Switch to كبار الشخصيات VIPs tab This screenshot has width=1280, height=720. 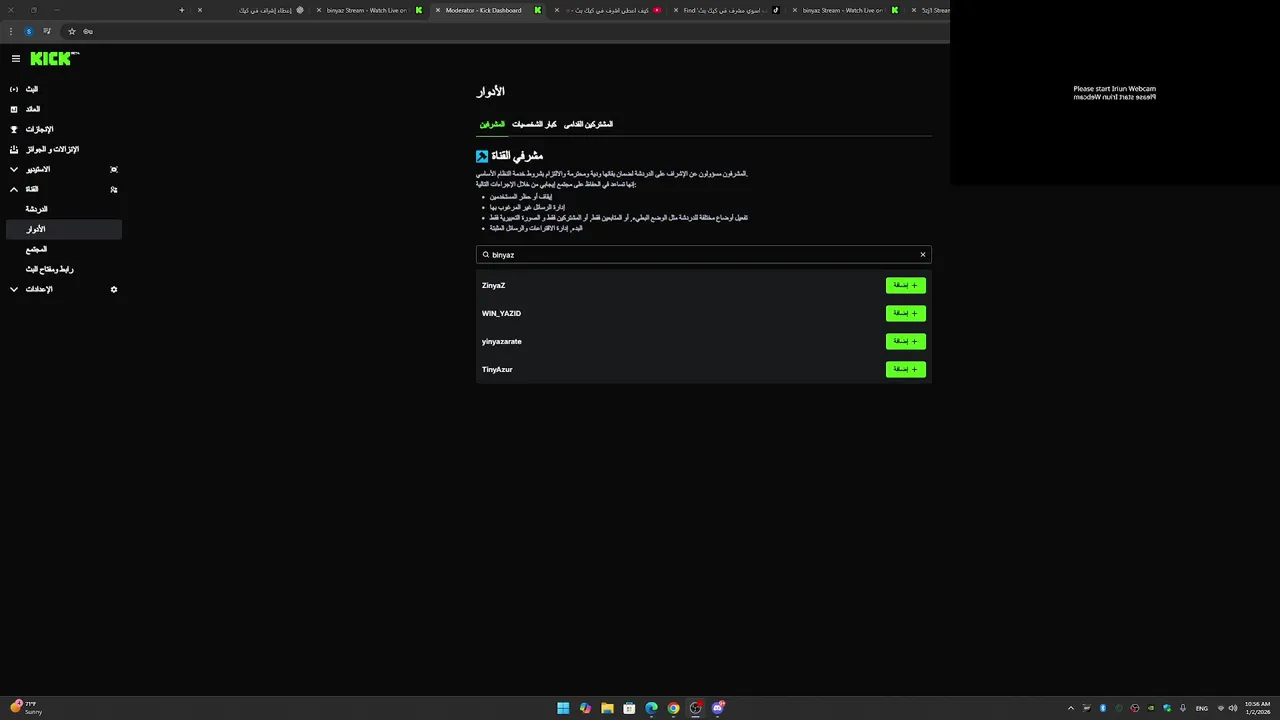534,124
